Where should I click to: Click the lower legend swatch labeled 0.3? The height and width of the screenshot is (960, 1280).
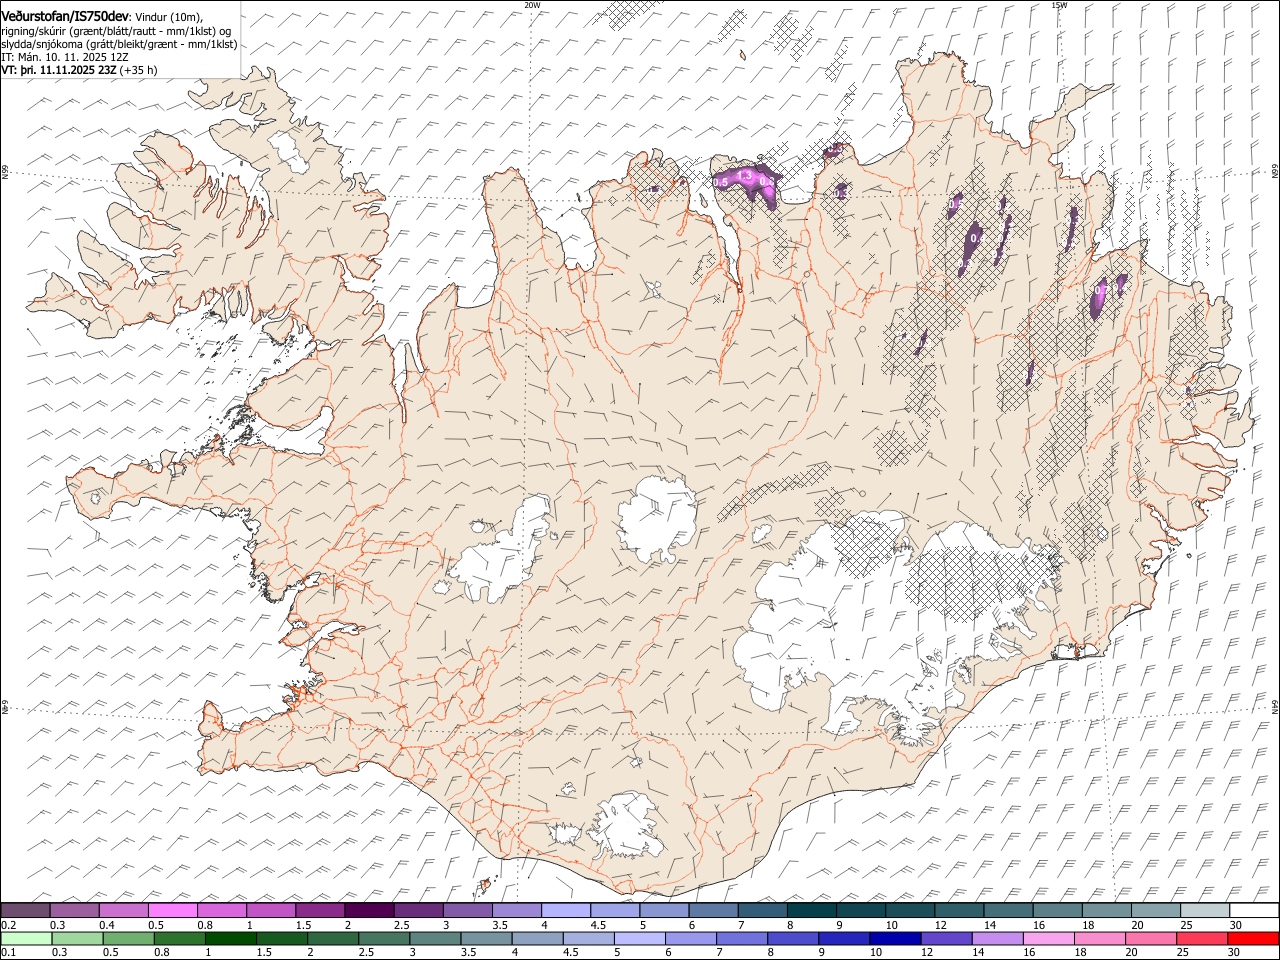pos(77,938)
